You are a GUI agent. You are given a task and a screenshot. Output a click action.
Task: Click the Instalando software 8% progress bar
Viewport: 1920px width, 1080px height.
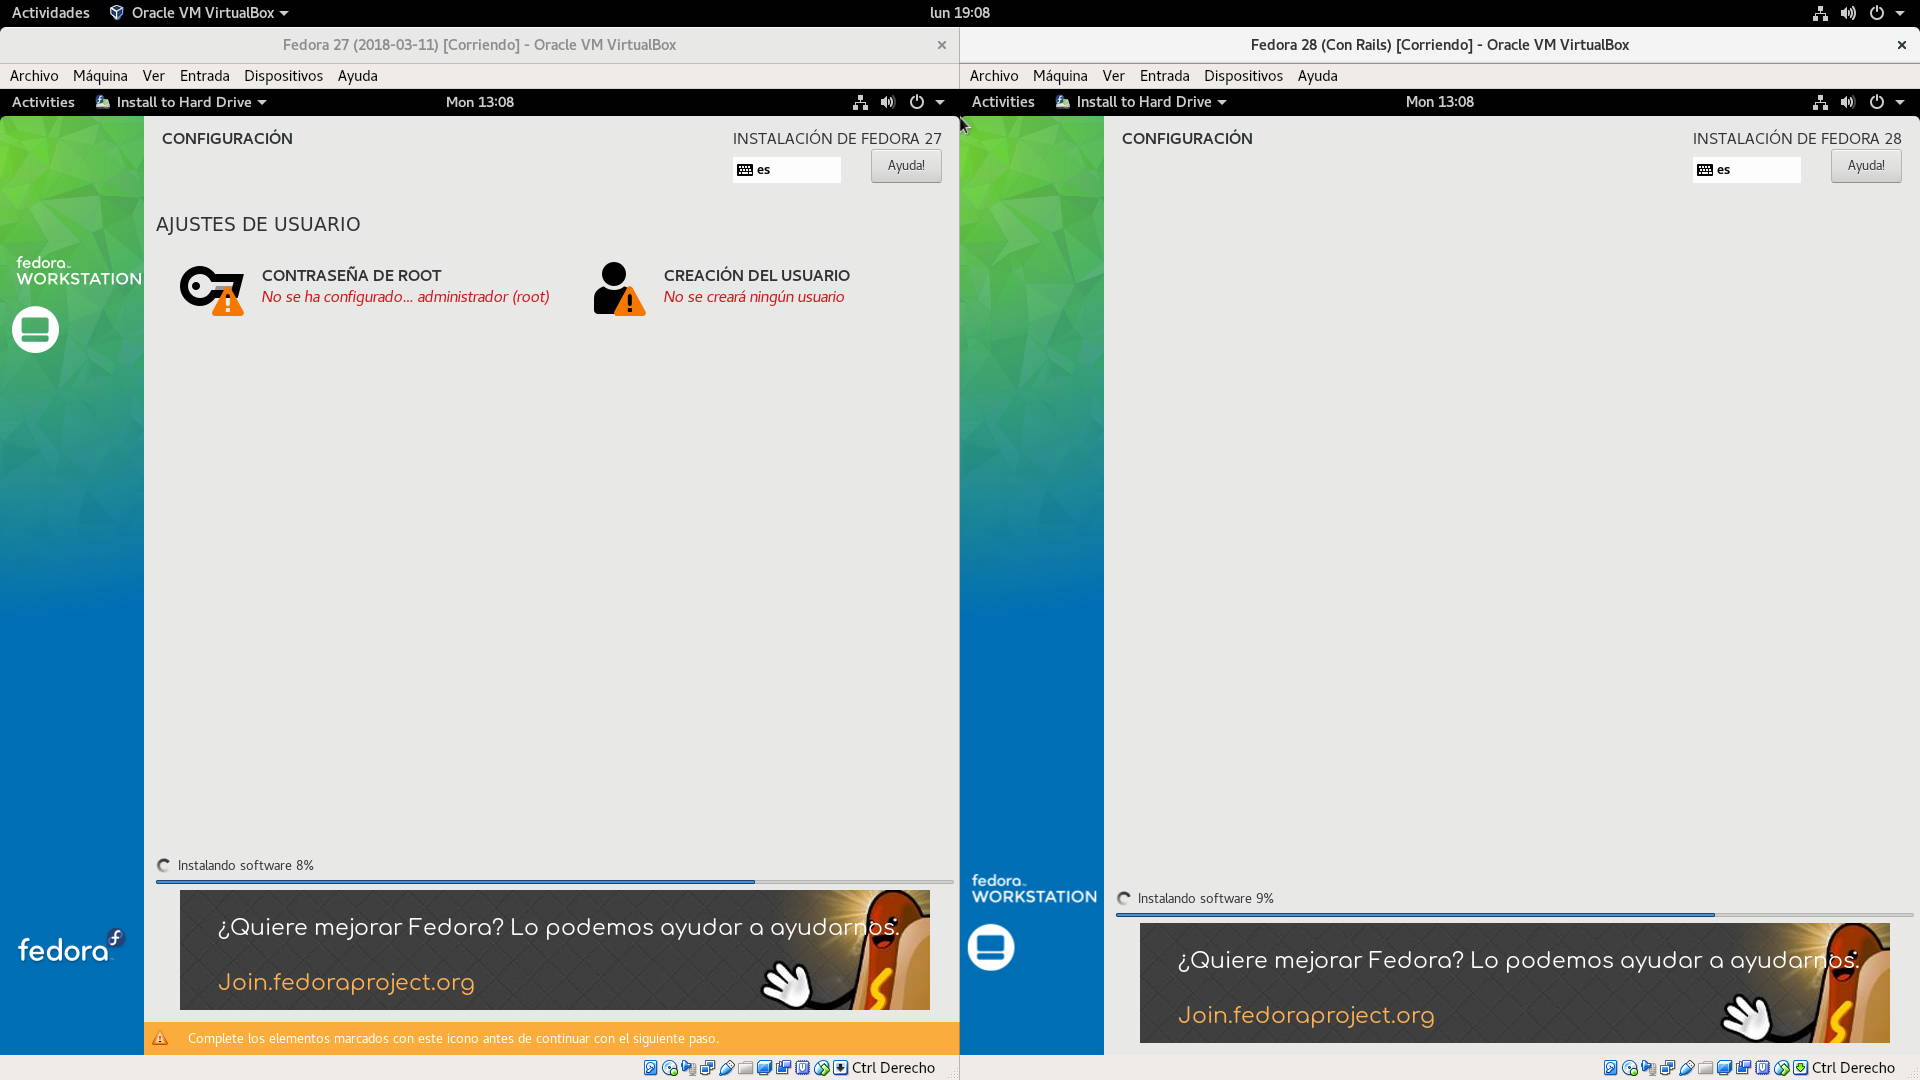554,882
